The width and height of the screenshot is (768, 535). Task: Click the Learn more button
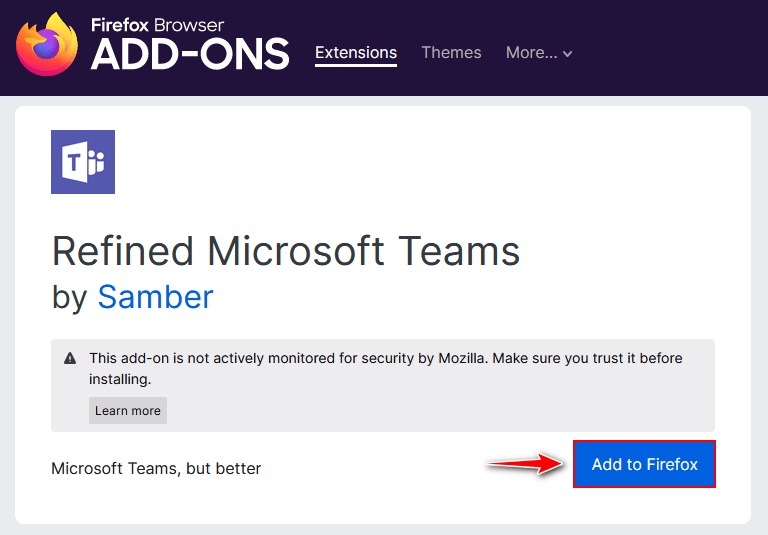[128, 411]
